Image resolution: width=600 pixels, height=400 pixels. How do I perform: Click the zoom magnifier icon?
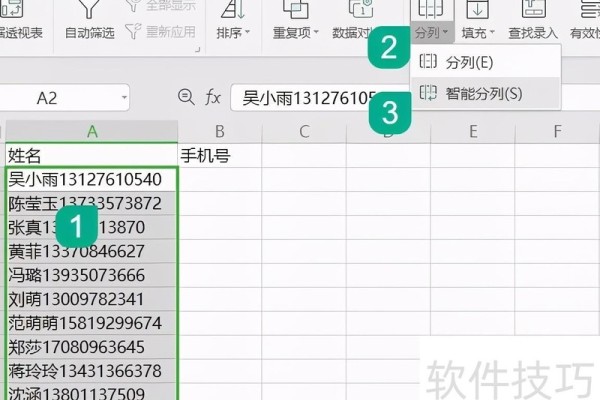click(186, 96)
